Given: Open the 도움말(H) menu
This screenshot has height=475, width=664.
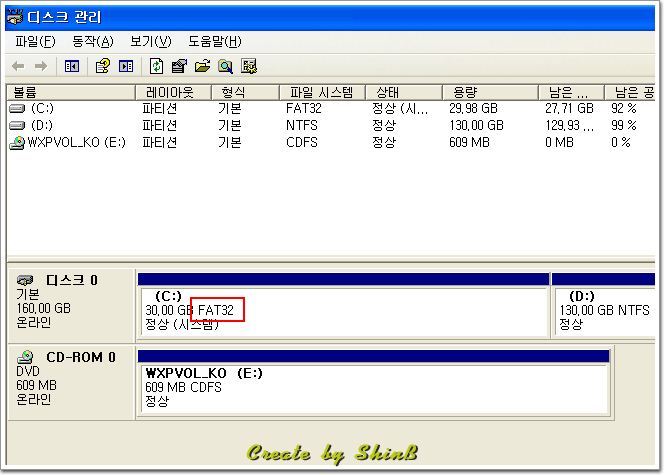Looking at the screenshot, I should coord(215,41).
